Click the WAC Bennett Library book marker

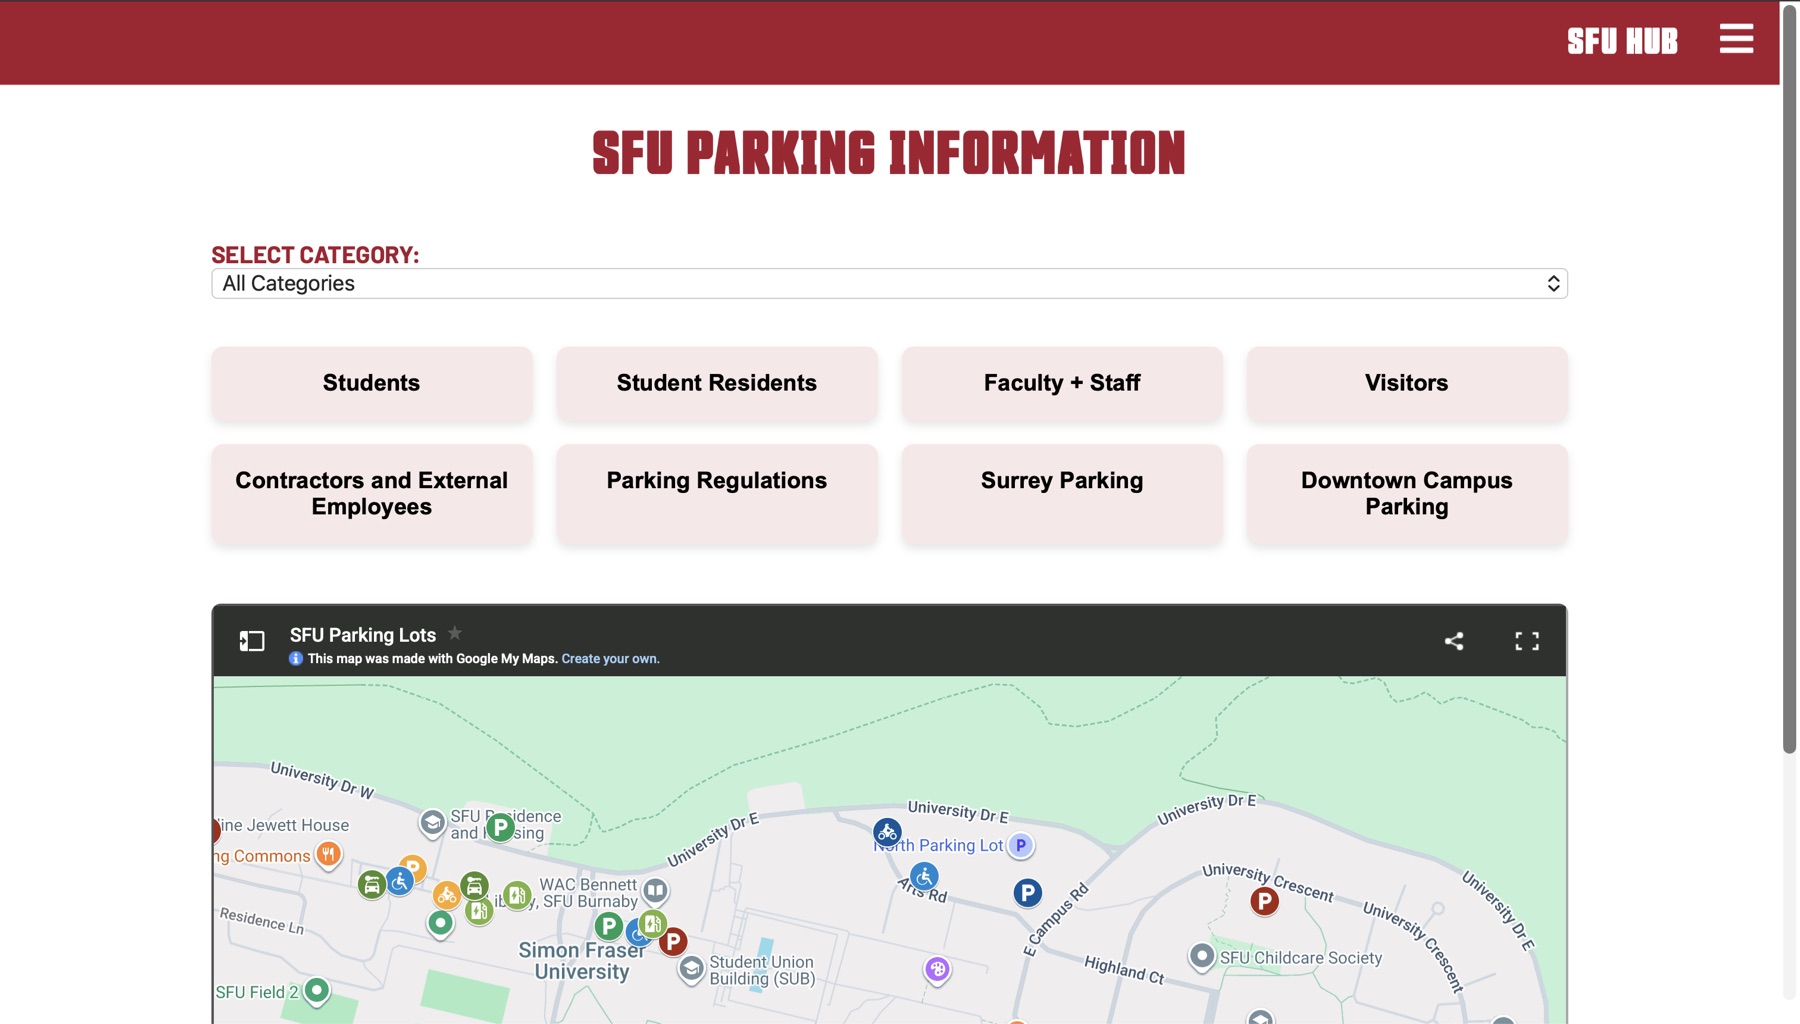[x=655, y=890]
